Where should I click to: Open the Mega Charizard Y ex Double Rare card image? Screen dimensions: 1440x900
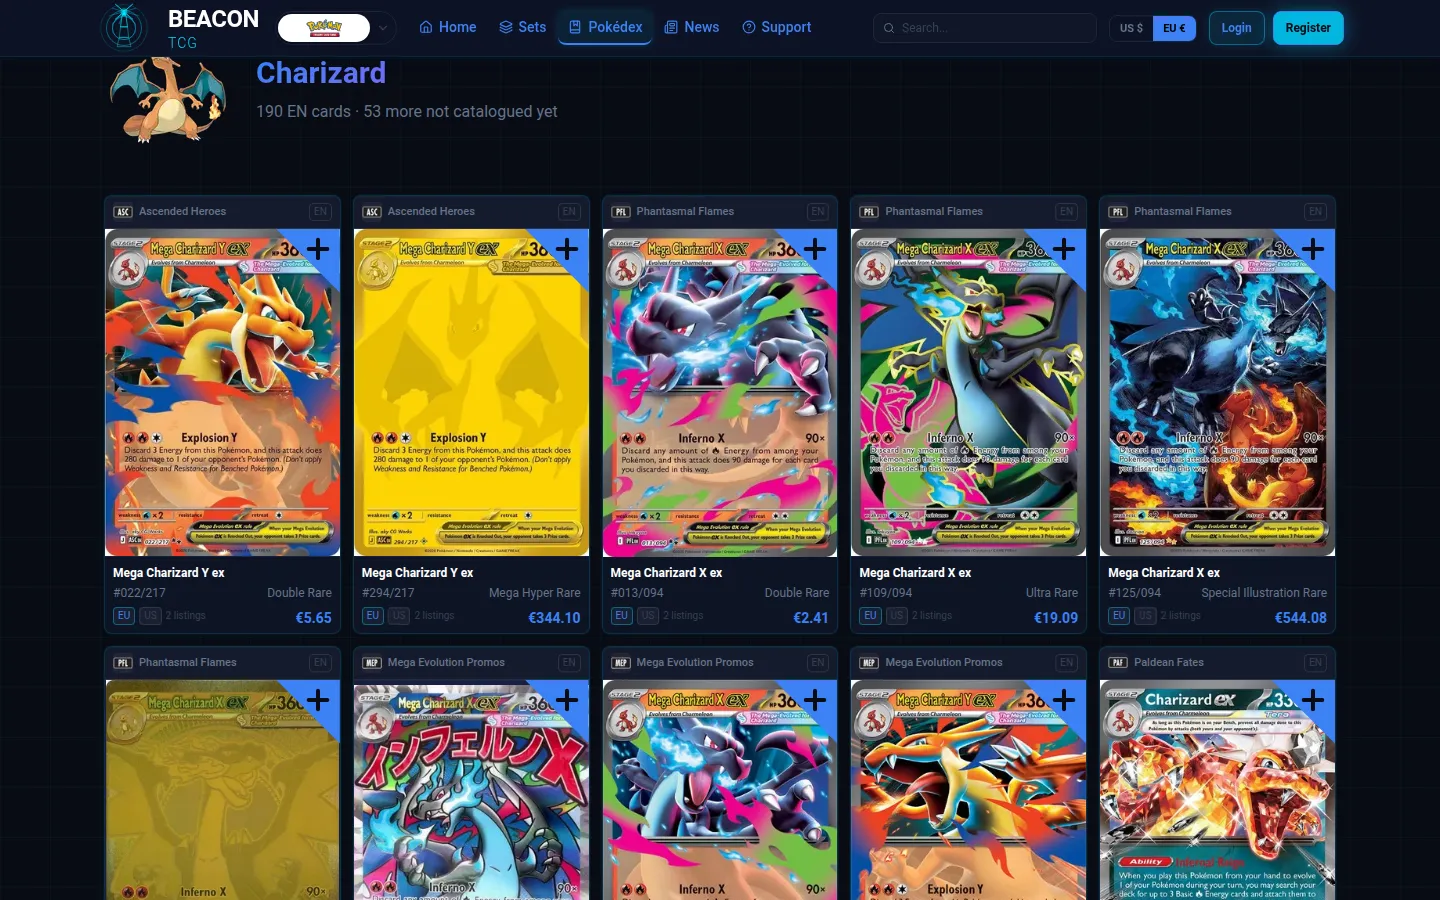tap(222, 392)
